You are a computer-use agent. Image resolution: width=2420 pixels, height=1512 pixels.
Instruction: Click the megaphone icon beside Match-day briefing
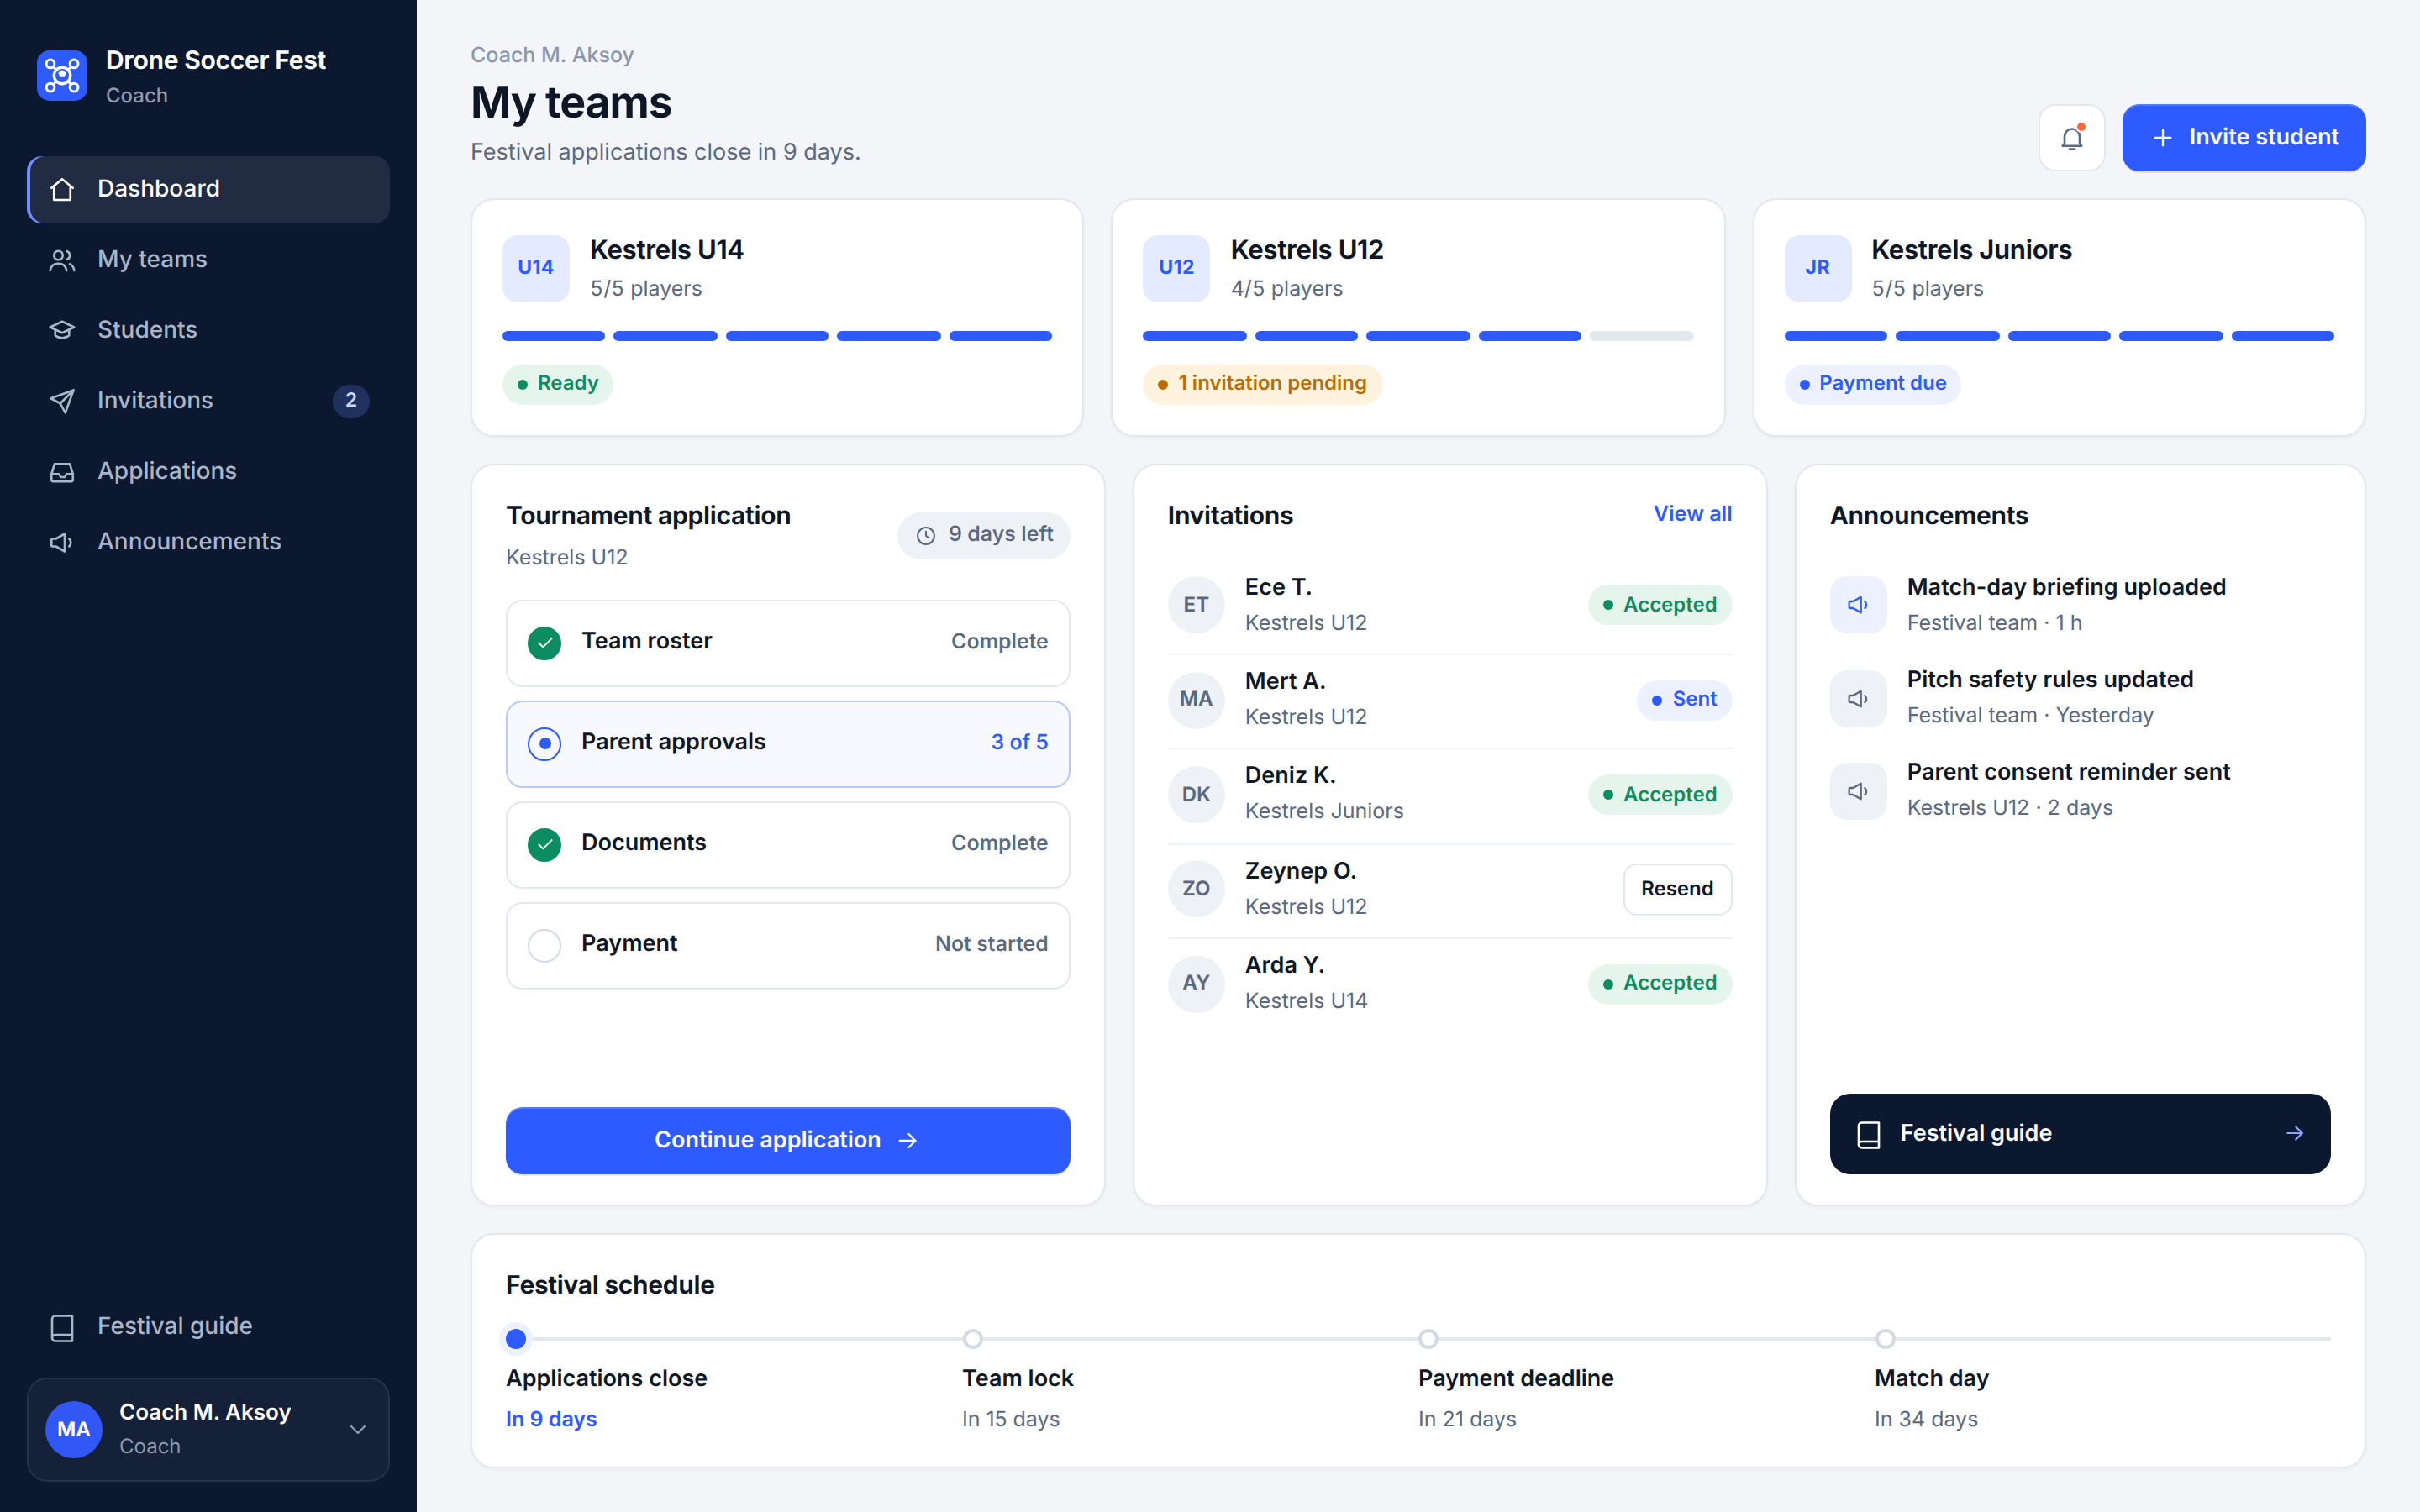(1858, 605)
